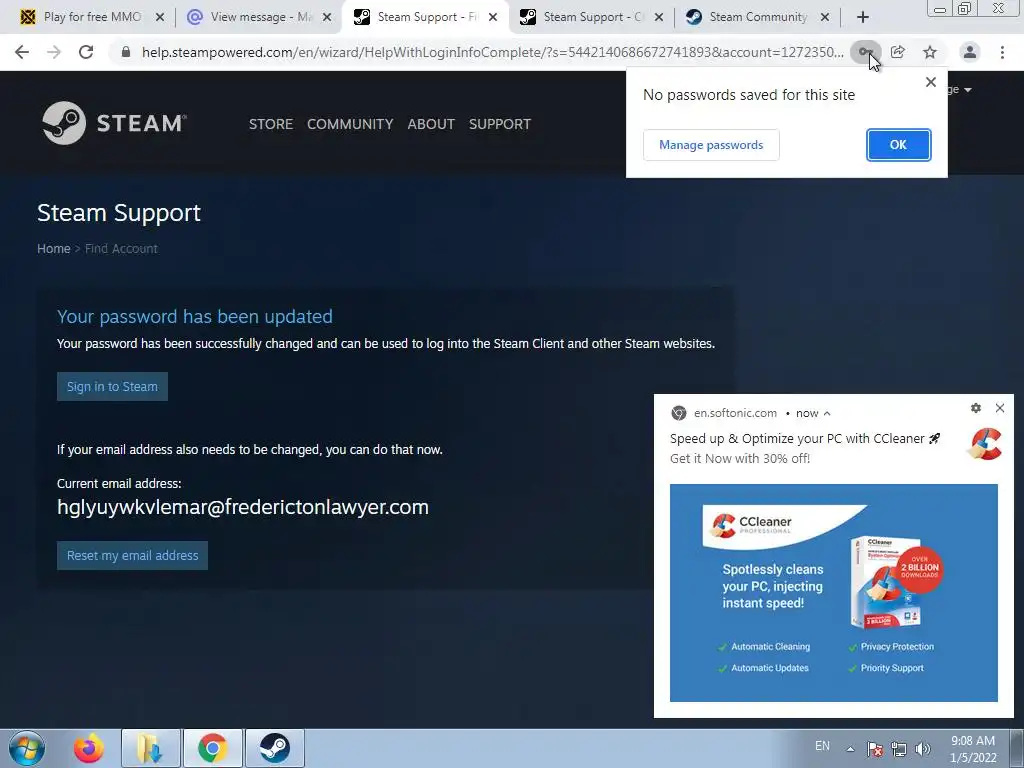Show hidden system tray icons
Screen dimensions: 1024x768
point(850,749)
